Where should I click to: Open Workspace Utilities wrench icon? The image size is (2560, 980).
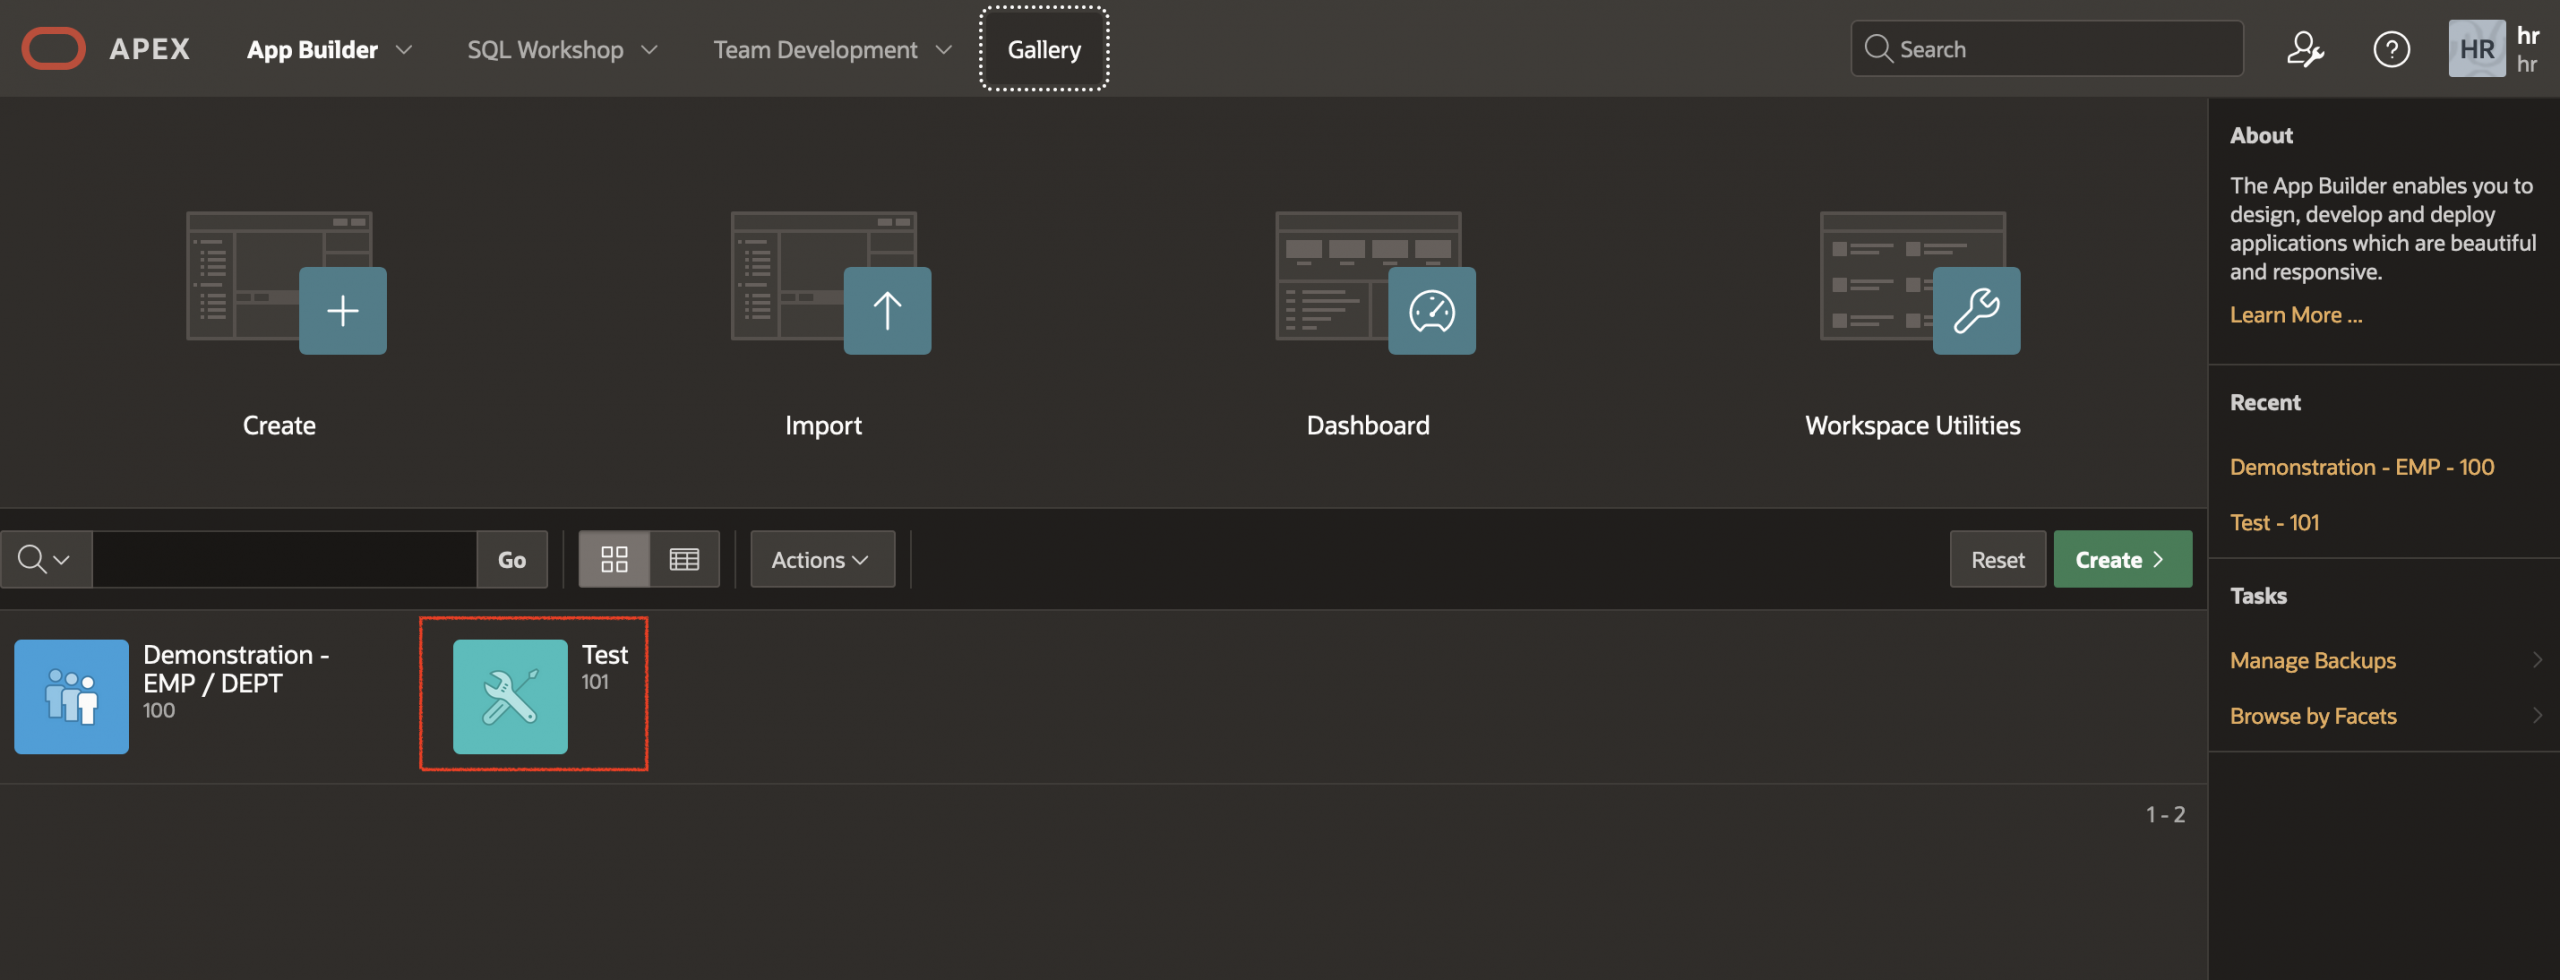(1975, 310)
